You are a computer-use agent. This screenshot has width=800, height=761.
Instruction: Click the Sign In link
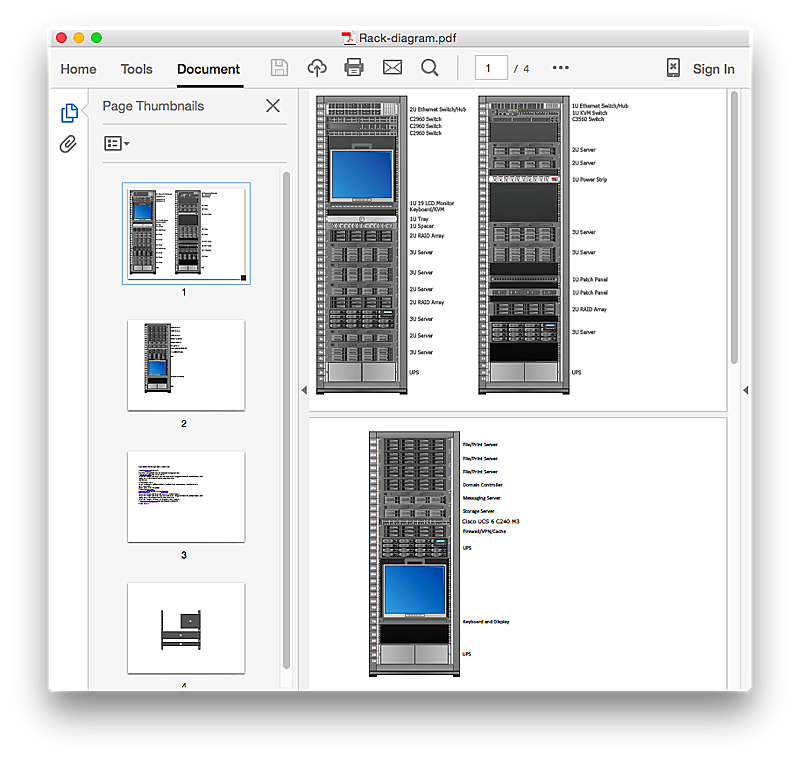tap(713, 69)
